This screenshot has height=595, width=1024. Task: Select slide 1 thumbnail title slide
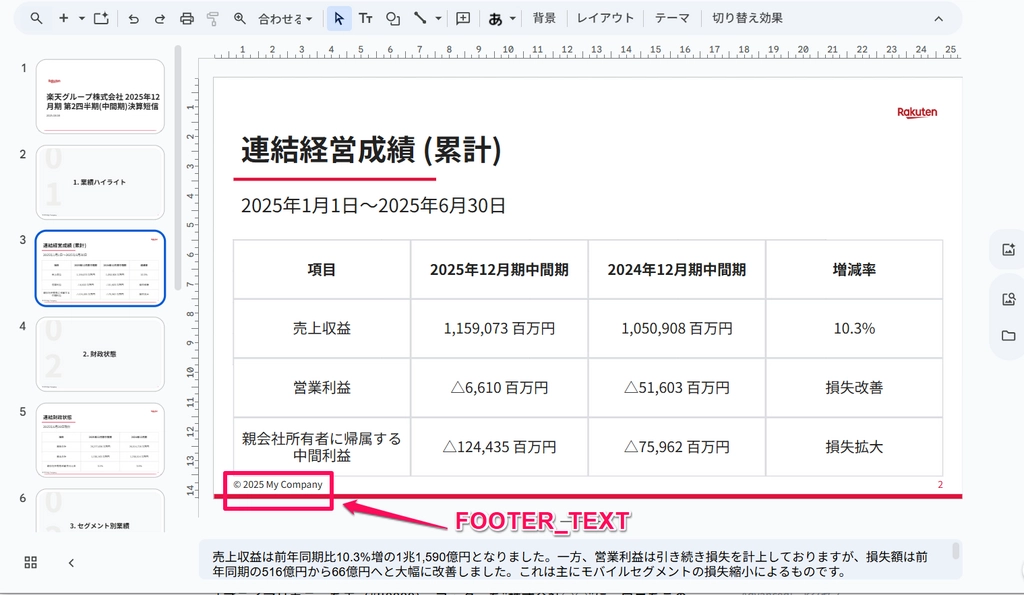click(x=100, y=96)
